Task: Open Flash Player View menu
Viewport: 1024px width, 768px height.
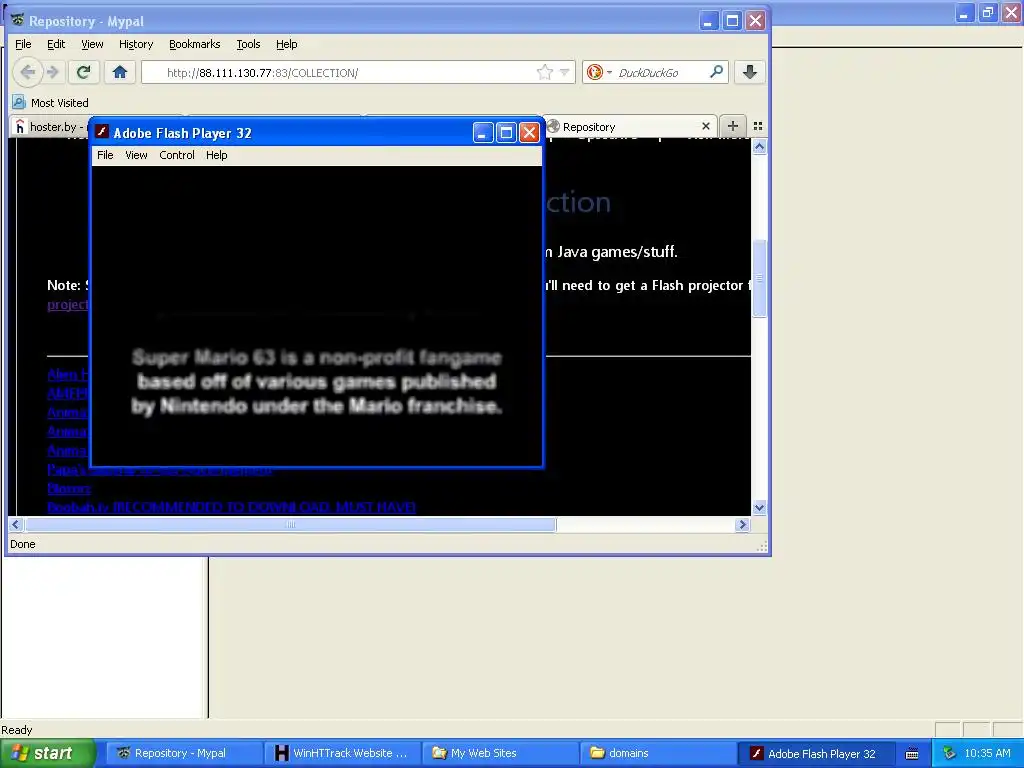Action: (x=136, y=155)
